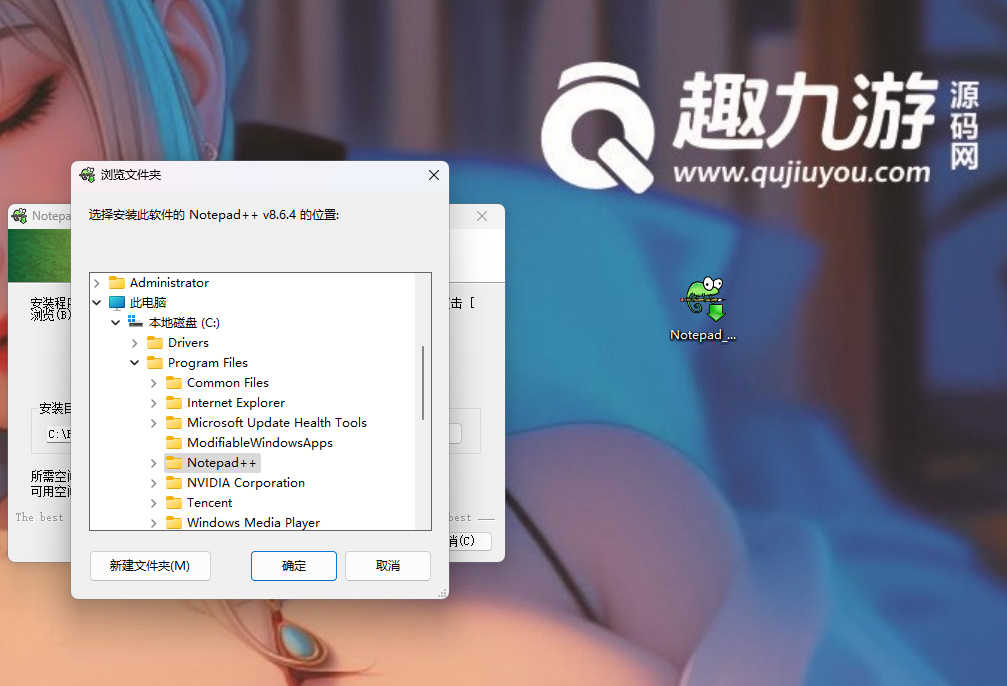Select the Administrator tree label
This screenshot has width=1007, height=686.
[x=170, y=283]
